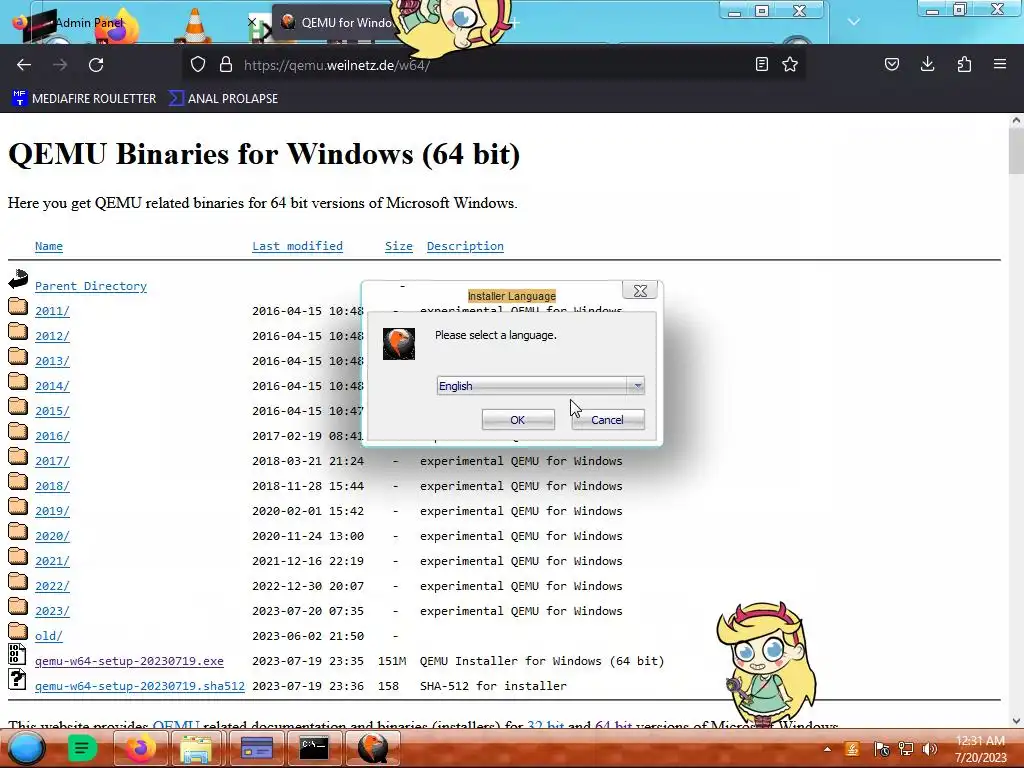Open the taskbar clock and date
Image resolution: width=1024 pixels, height=768 pixels.
tap(980, 749)
